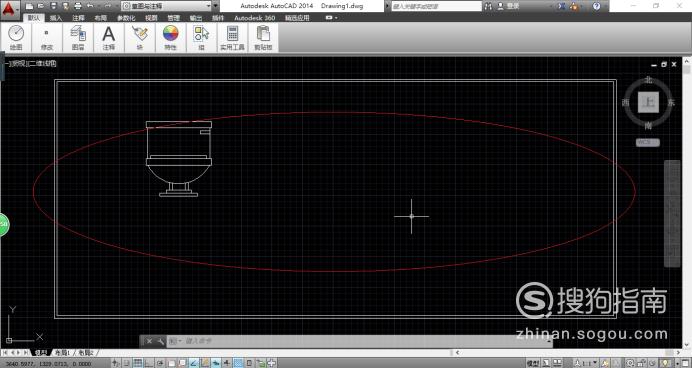Click the print icon in quick access toolbar

78,6
